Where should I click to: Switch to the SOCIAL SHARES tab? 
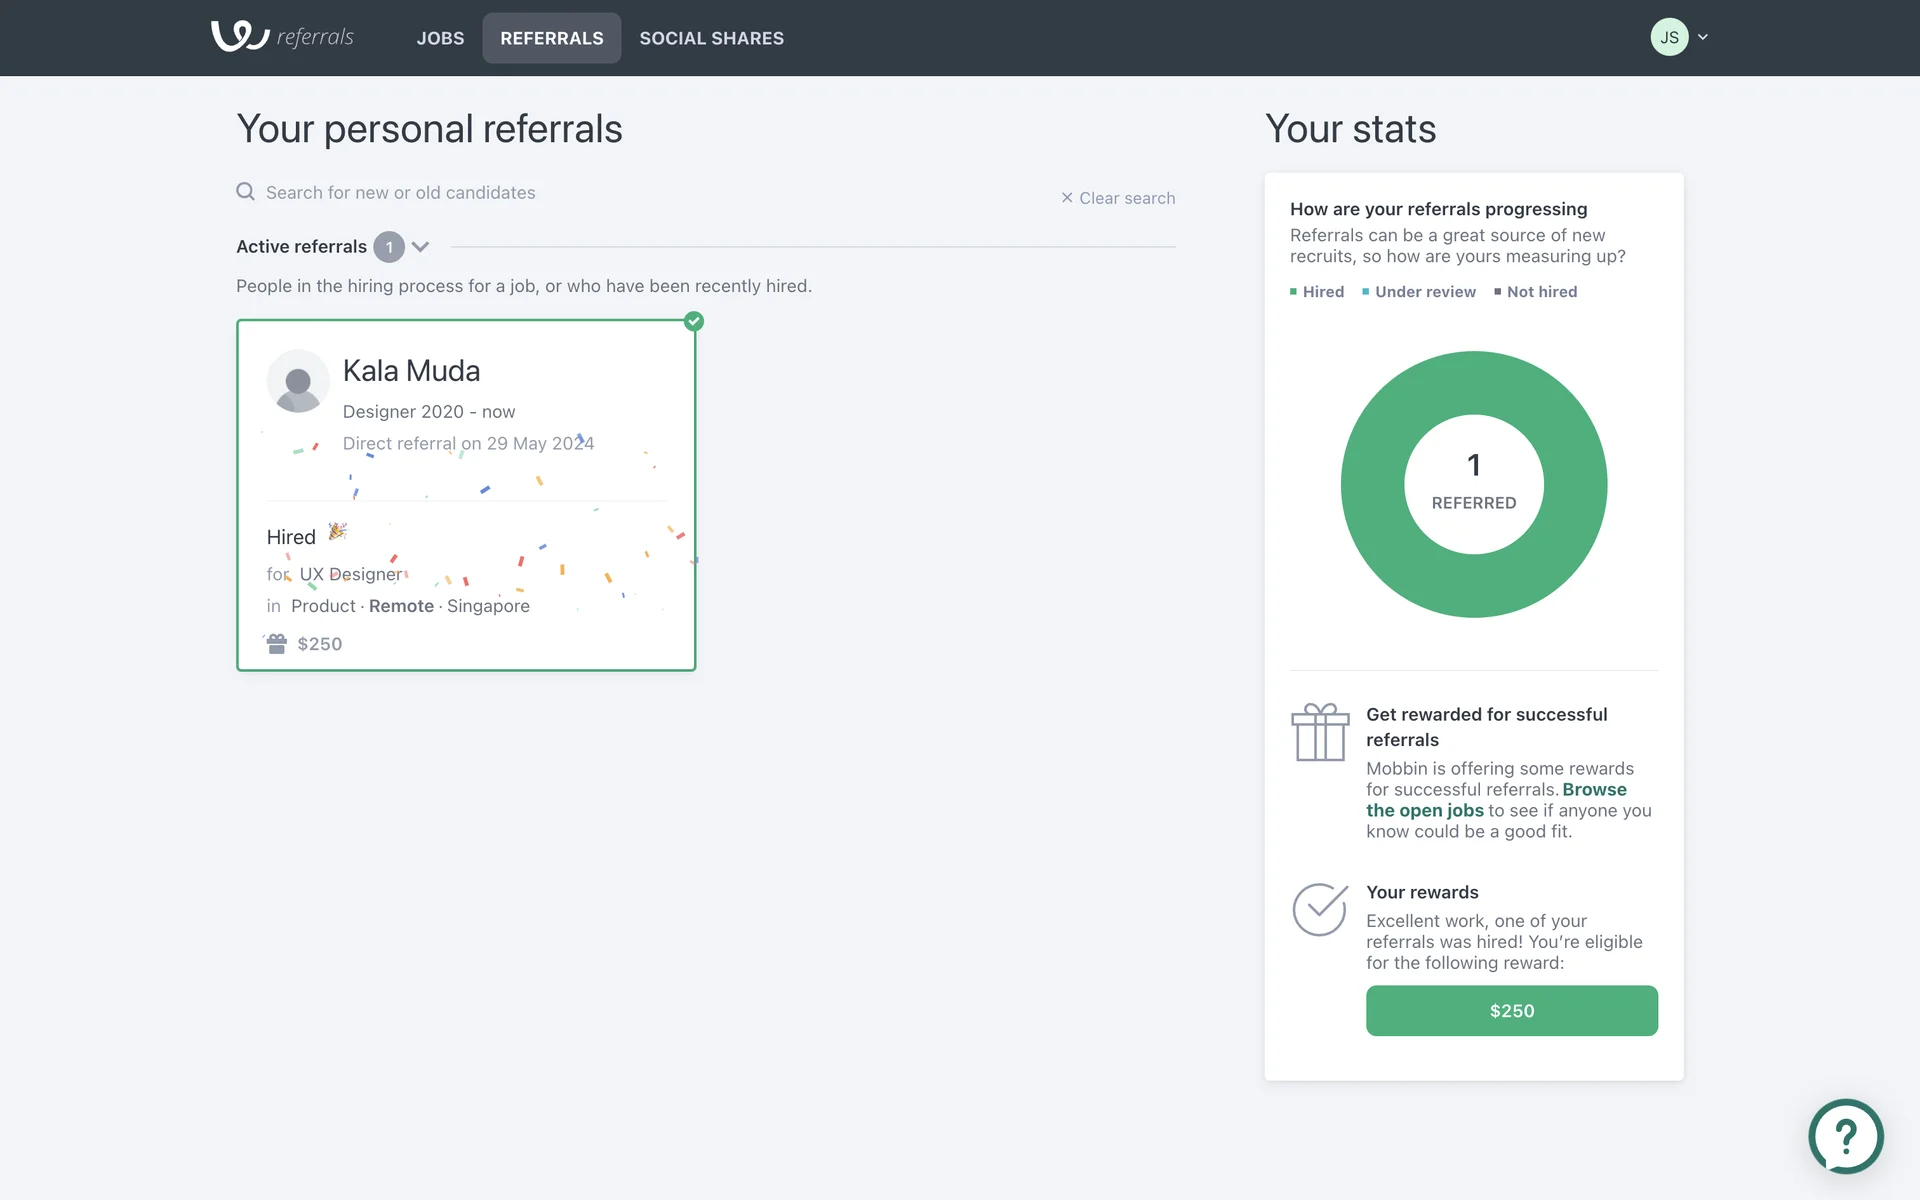[x=711, y=38]
